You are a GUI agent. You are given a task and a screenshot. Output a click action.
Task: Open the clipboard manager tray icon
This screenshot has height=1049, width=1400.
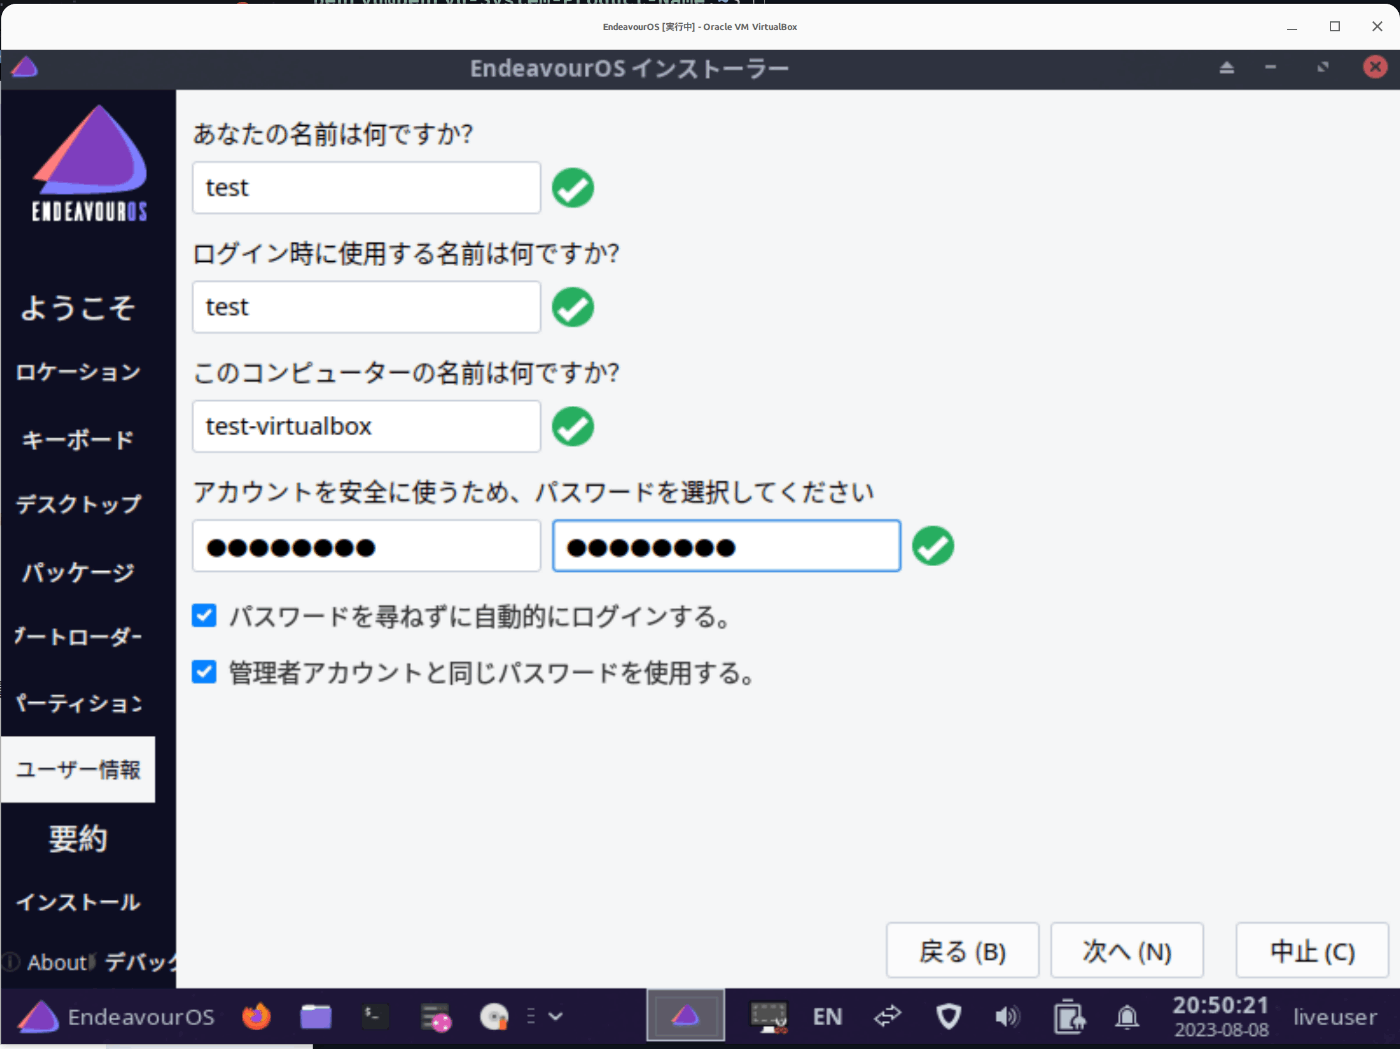(1068, 1017)
